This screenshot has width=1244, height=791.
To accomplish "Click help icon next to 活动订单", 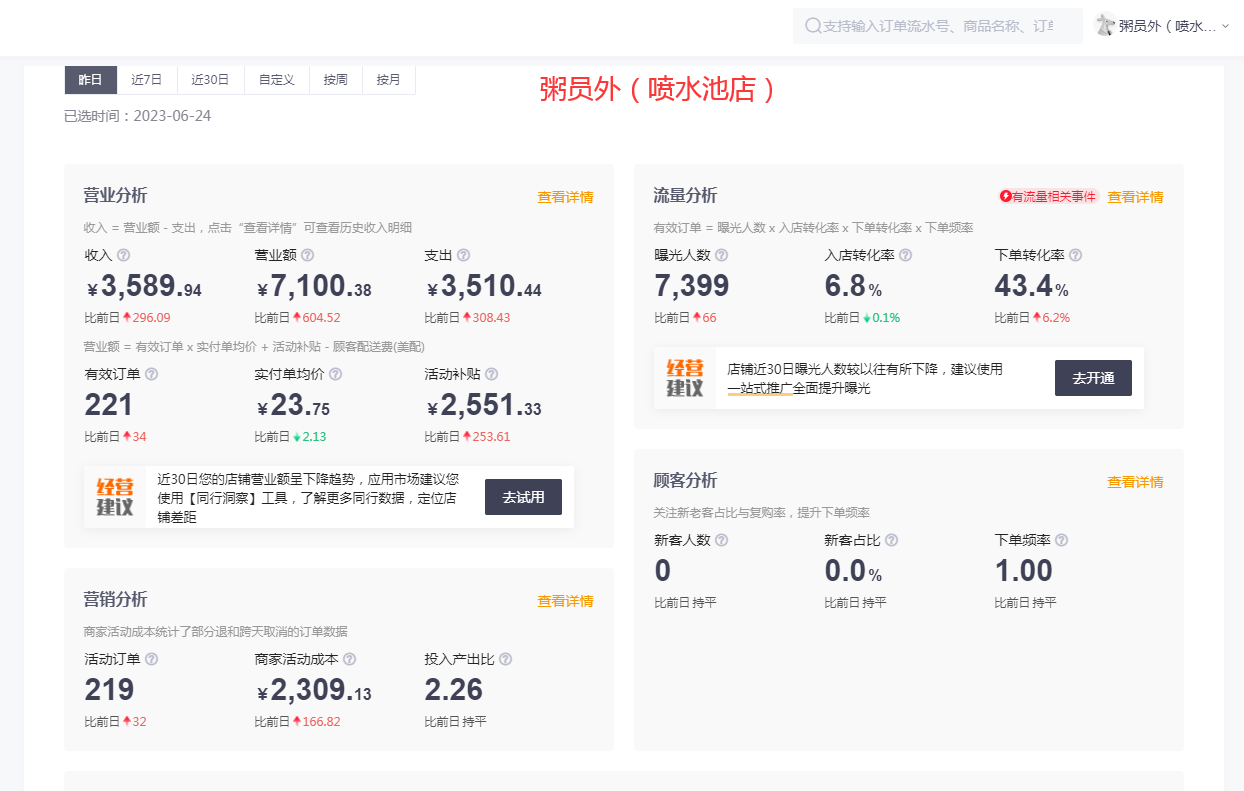I will click(x=152, y=659).
